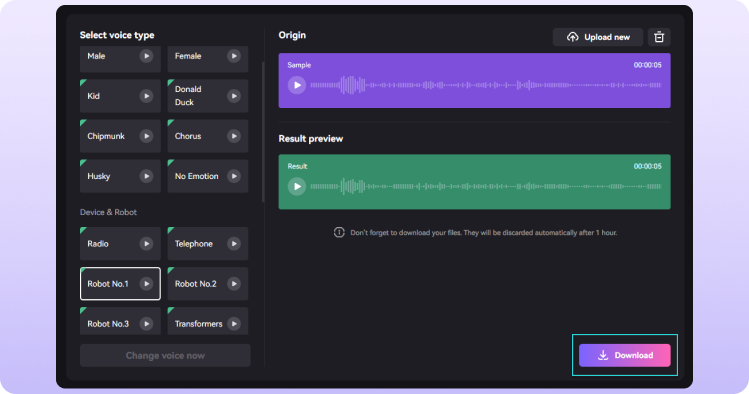This screenshot has height=394, width=749.
Task: Play the Result audio preview
Action: pyautogui.click(x=297, y=186)
